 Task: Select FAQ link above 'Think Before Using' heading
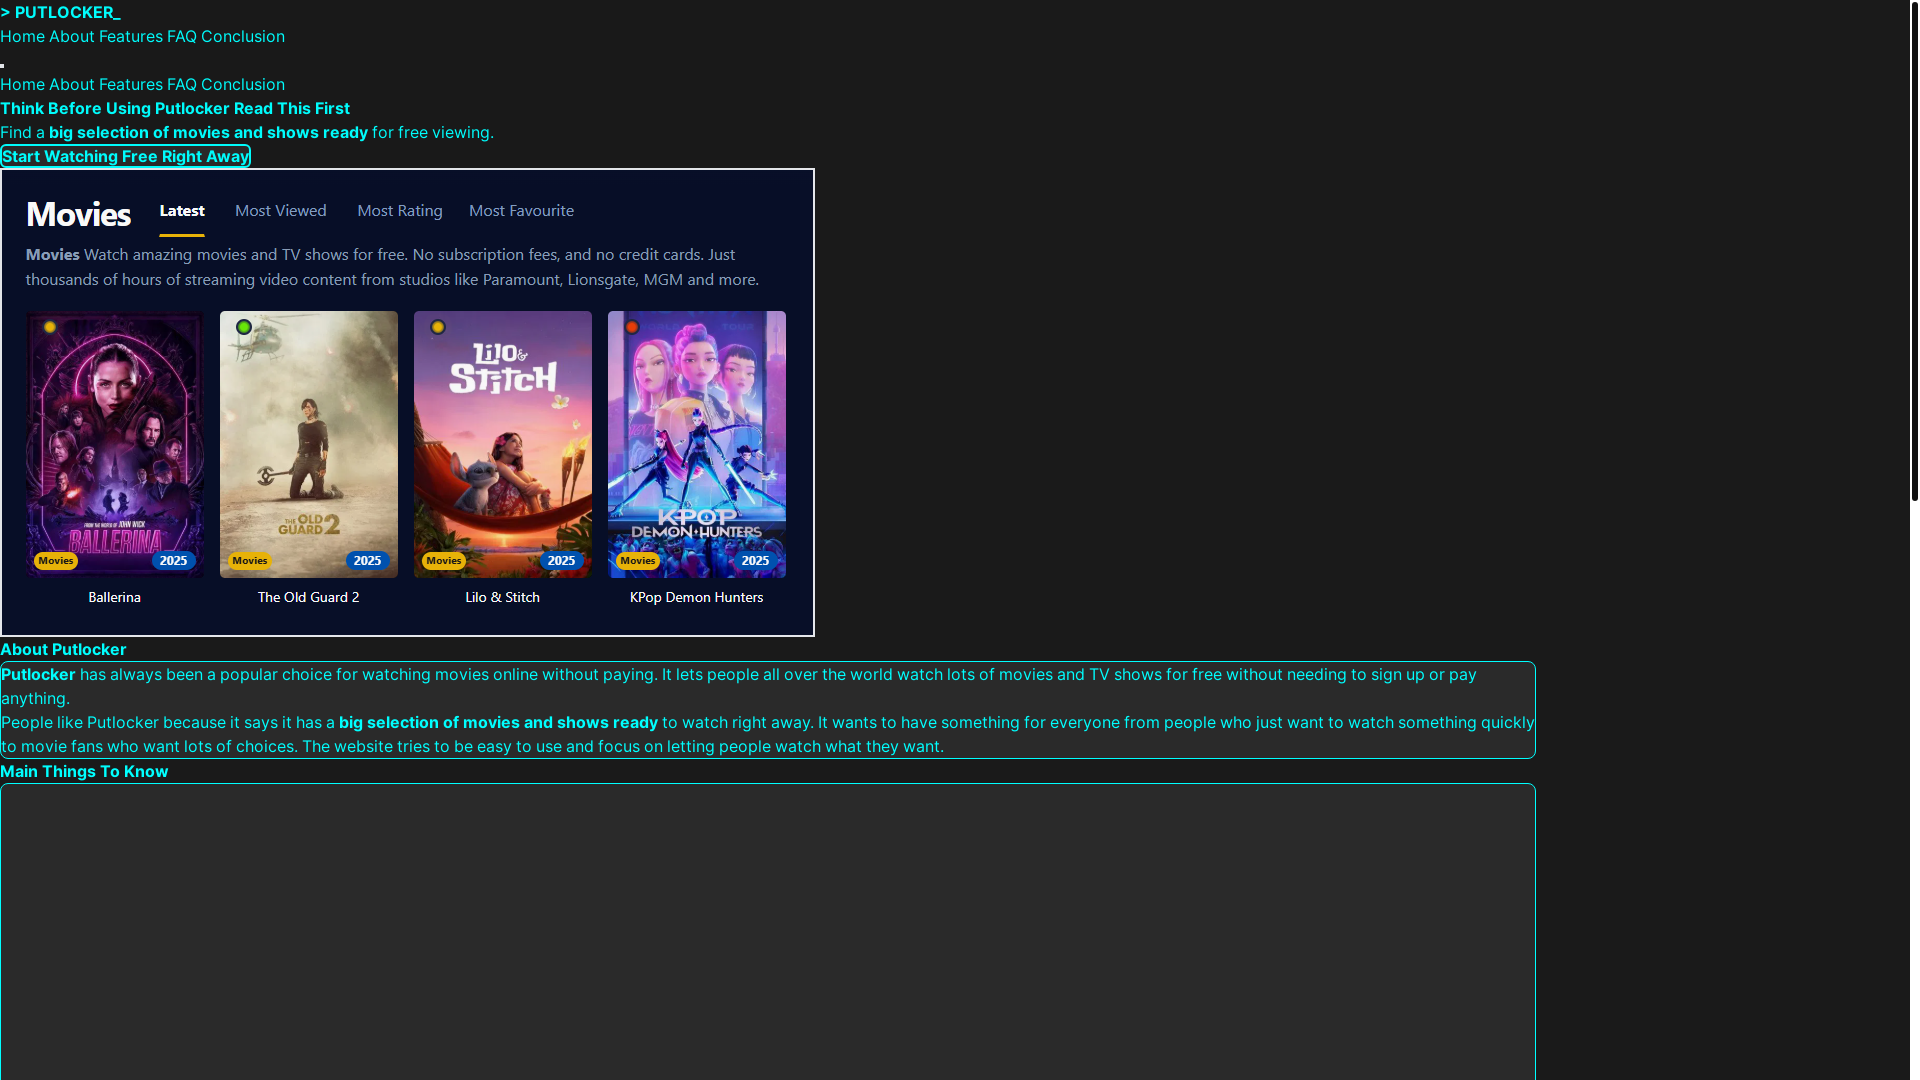point(182,84)
